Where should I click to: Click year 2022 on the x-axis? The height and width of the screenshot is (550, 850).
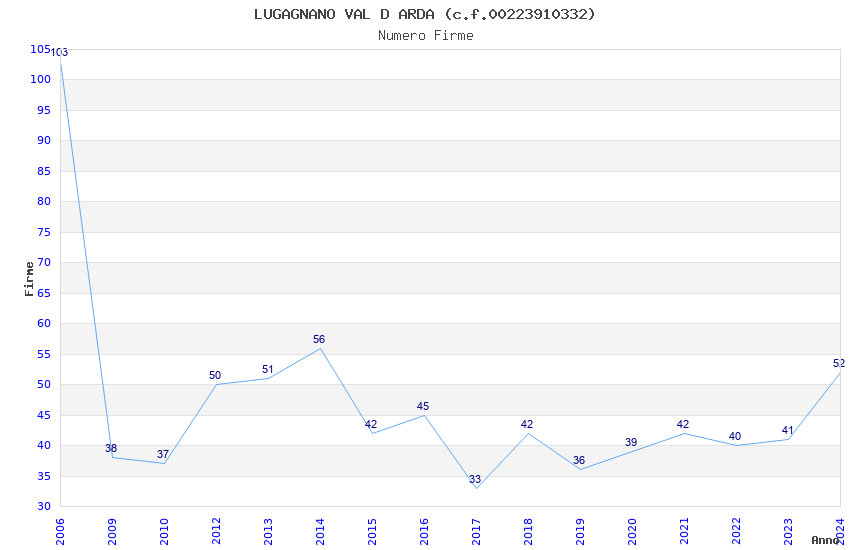click(737, 532)
